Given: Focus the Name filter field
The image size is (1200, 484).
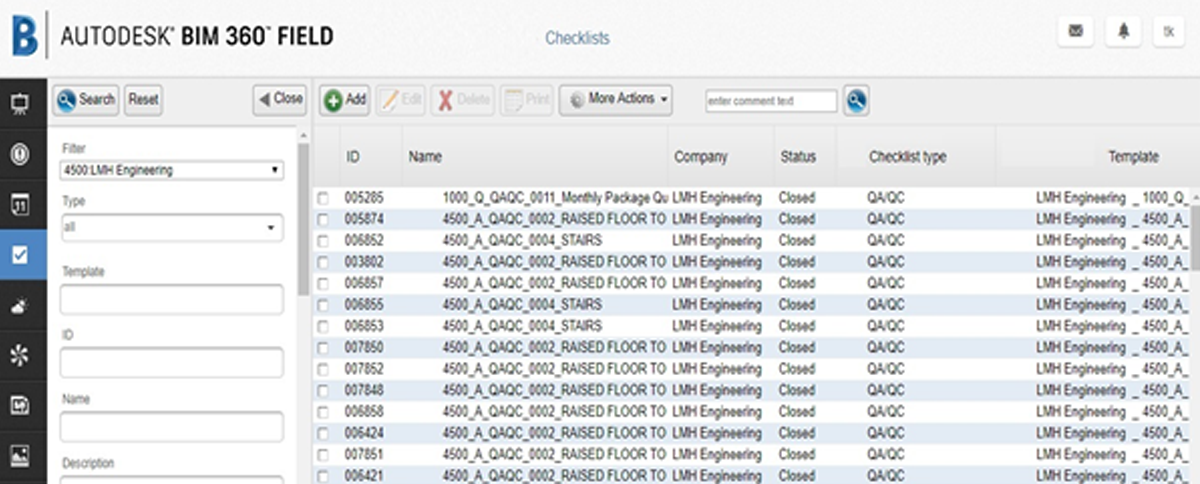Looking at the screenshot, I should click(172, 427).
